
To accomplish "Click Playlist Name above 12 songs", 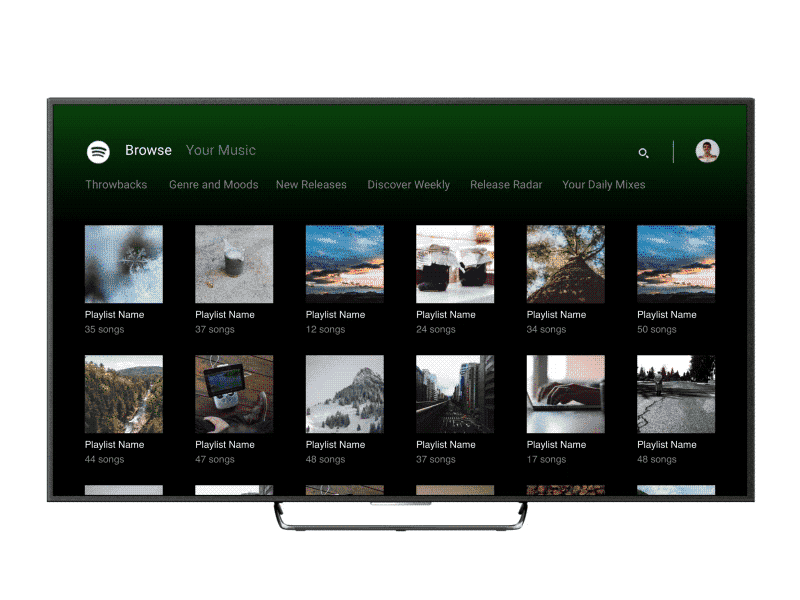I will point(336,315).
